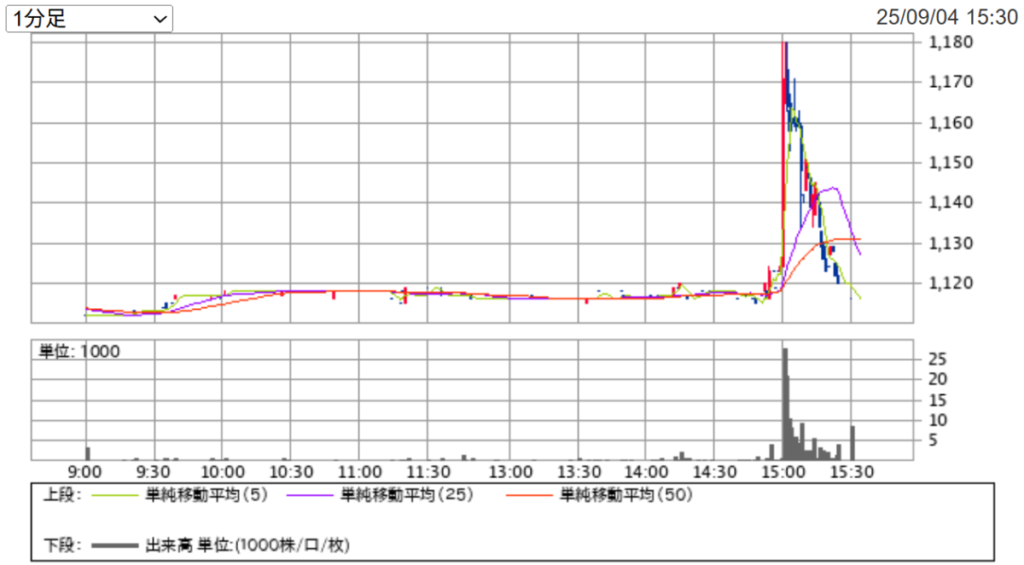Viewport: 1024px width, 565px height.
Task: Click the purple line swatch for 25-period average
Action: 310,496
